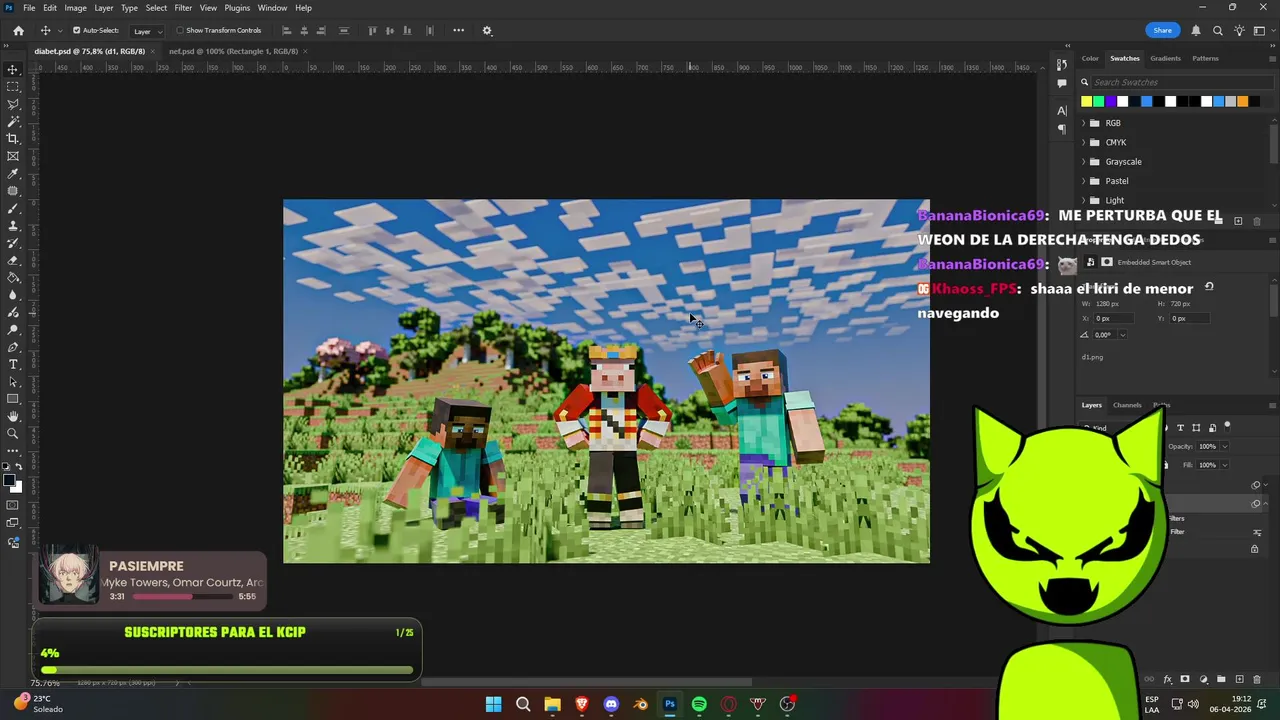The image size is (1280, 720).
Task: Open the Comments panel icon
Action: click(x=1062, y=83)
